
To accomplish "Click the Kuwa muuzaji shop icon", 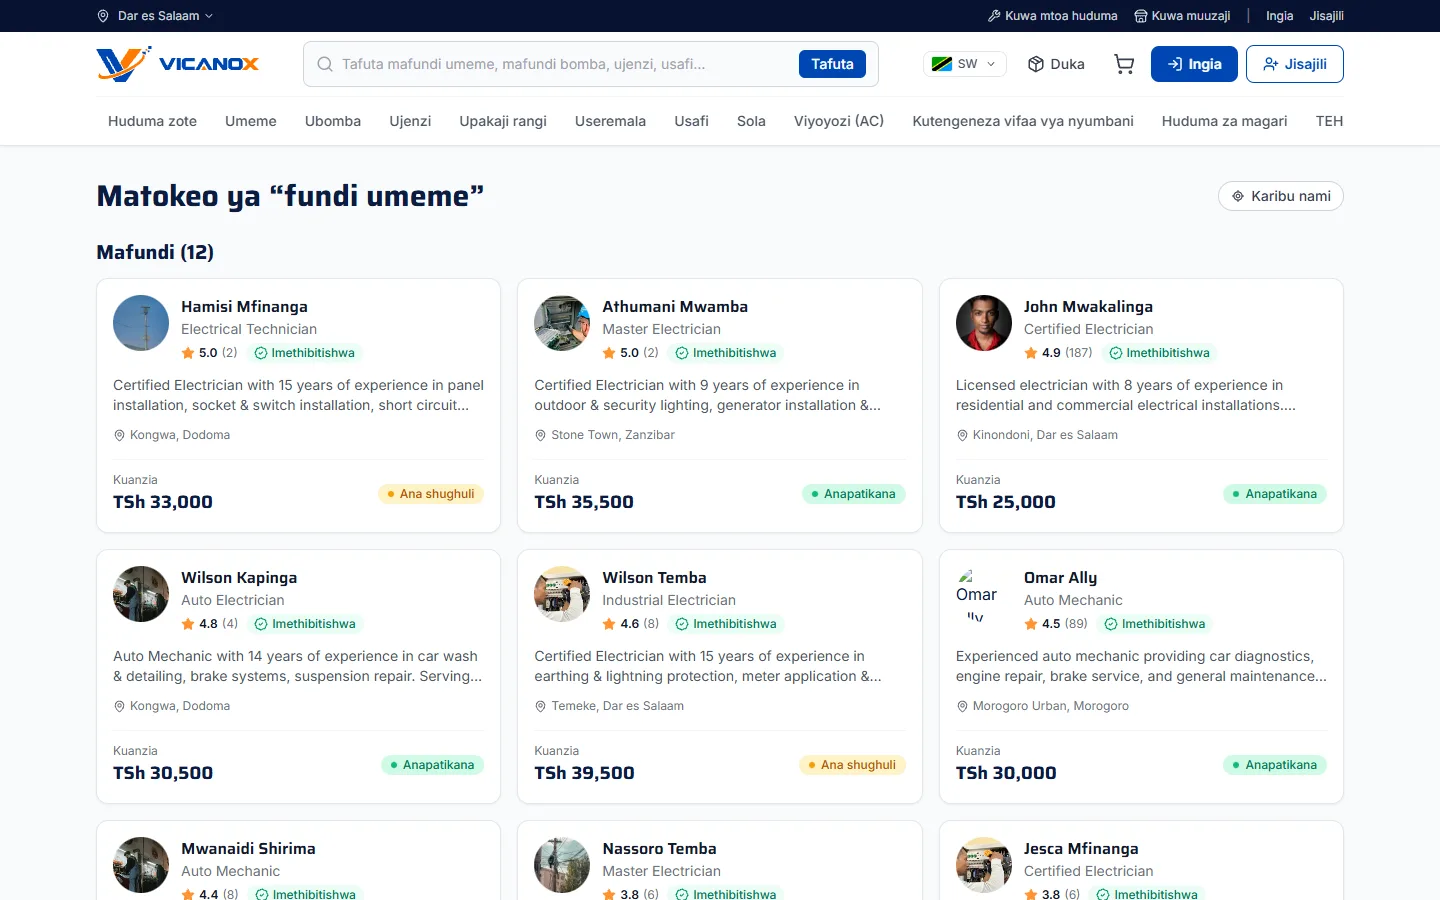I will tap(1141, 16).
